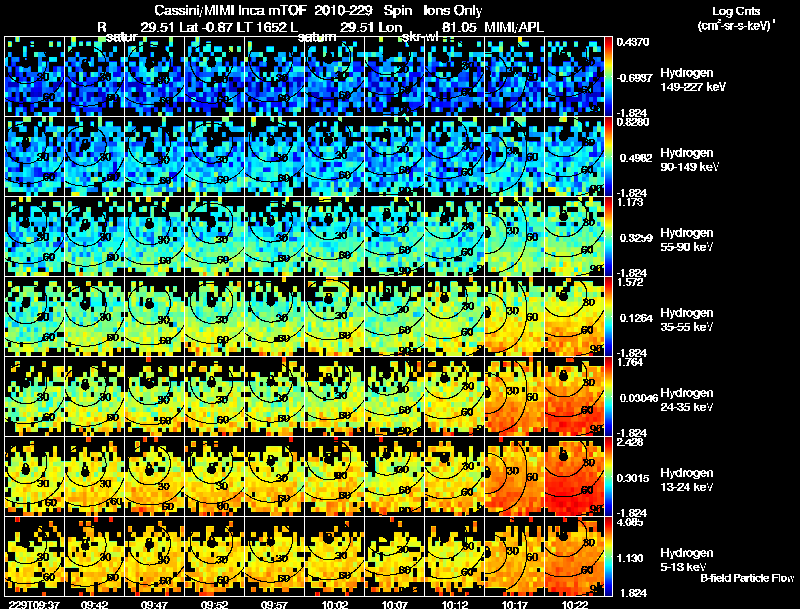Select the 10:12 time label

coord(455,604)
